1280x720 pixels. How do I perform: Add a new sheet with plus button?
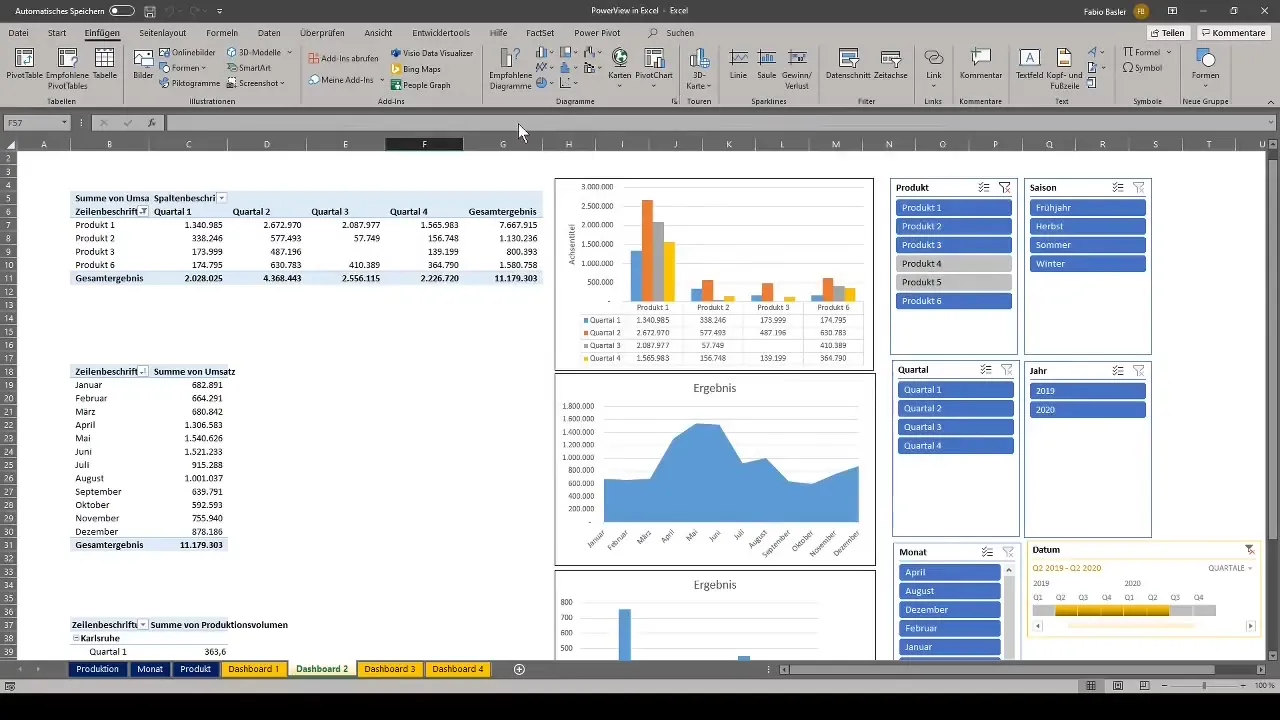pos(519,669)
